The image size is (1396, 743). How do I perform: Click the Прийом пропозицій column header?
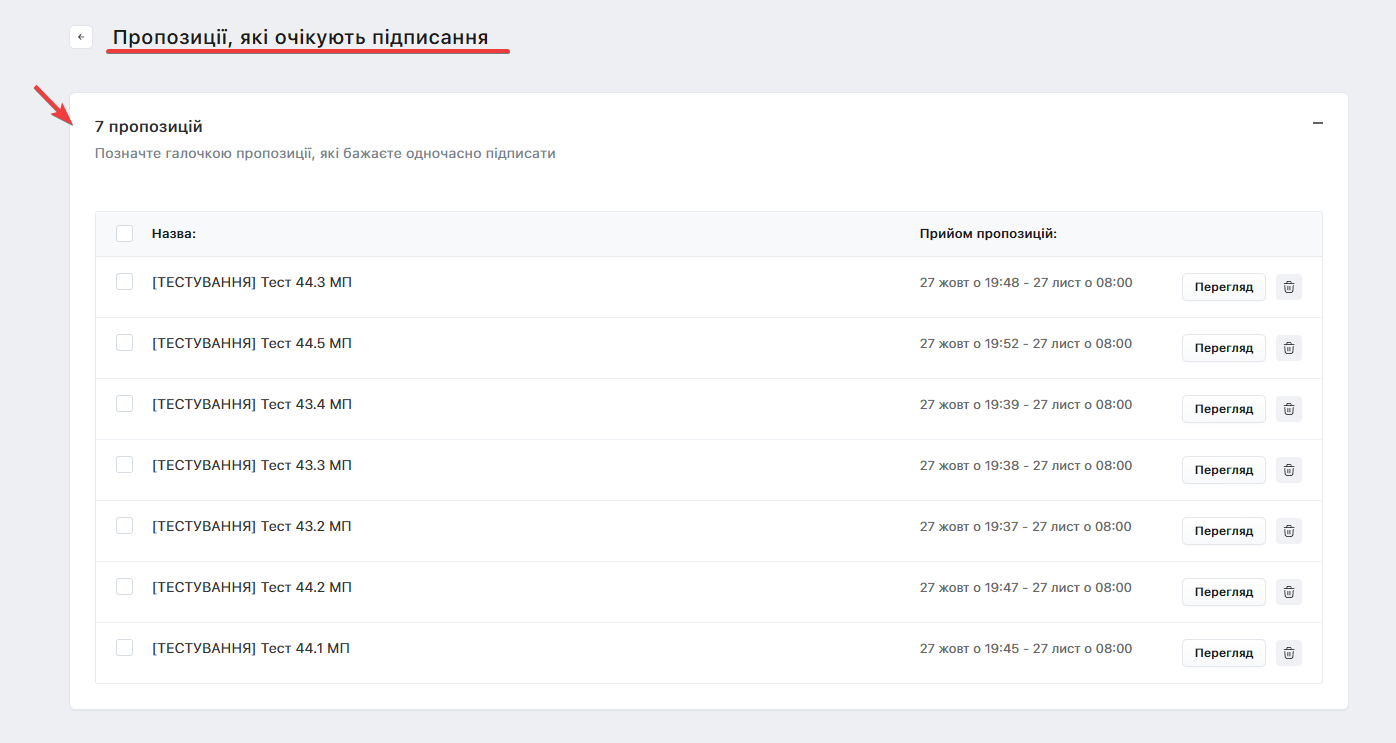coord(988,233)
